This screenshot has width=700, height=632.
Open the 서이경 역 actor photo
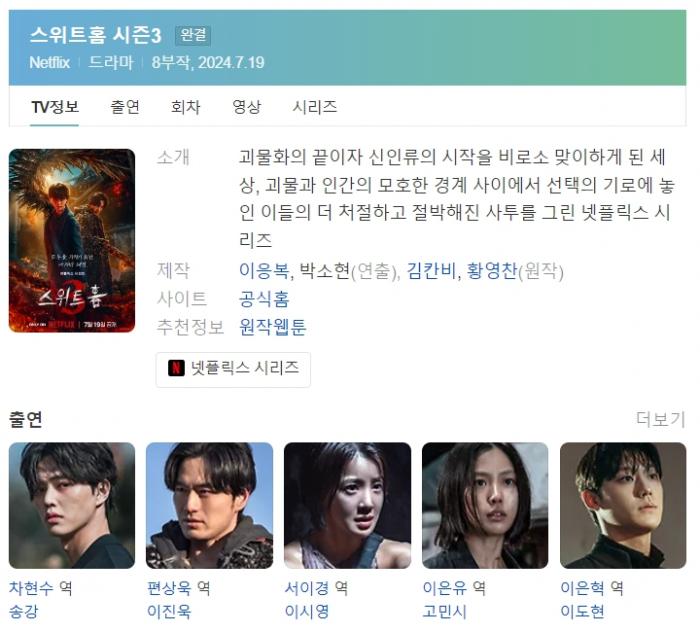(347, 505)
